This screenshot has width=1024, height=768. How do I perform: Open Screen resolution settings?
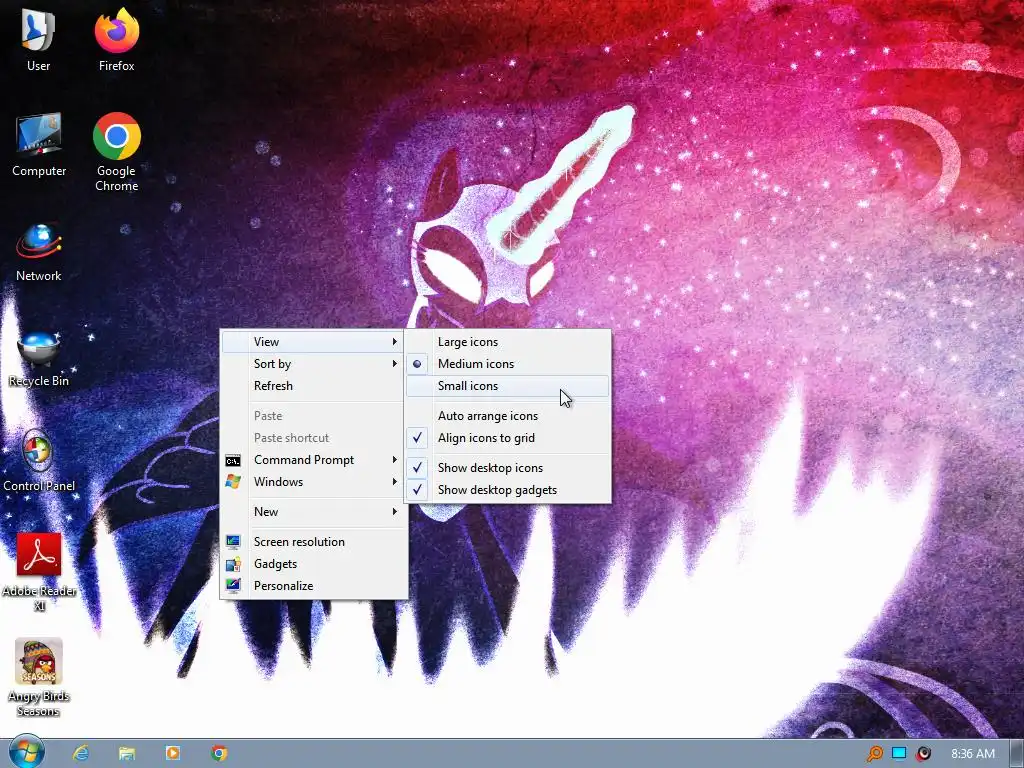(313, 541)
